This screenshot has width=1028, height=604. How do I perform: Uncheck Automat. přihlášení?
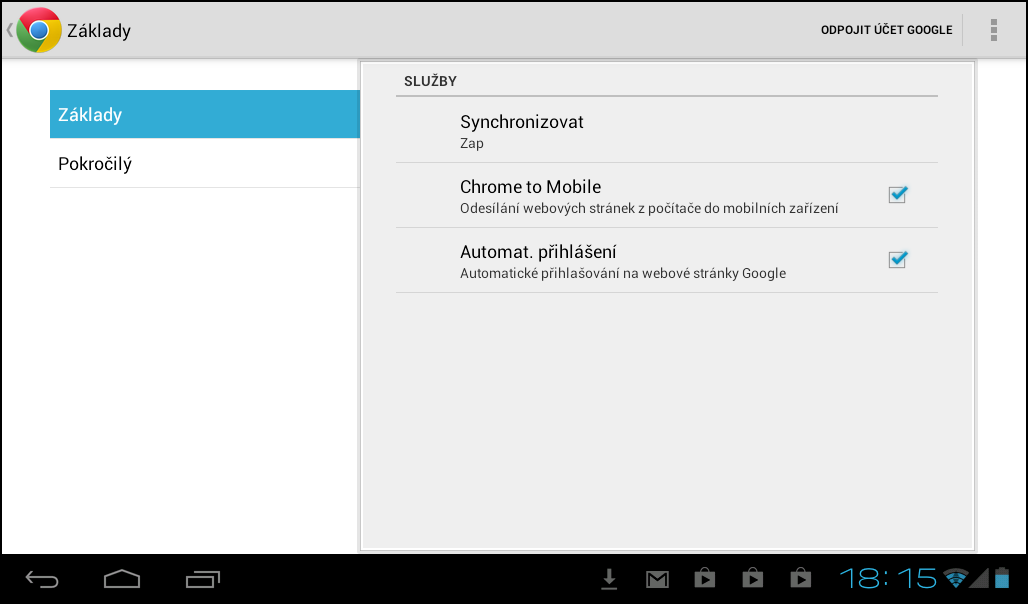click(896, 259)
